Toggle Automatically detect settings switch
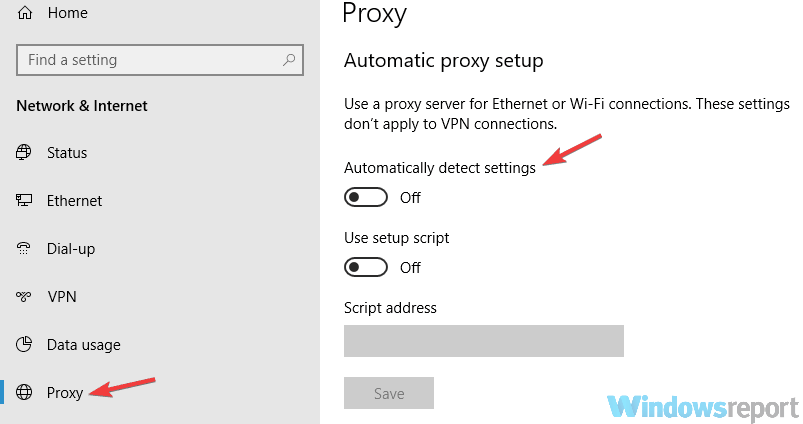 [x=366, y=197]
